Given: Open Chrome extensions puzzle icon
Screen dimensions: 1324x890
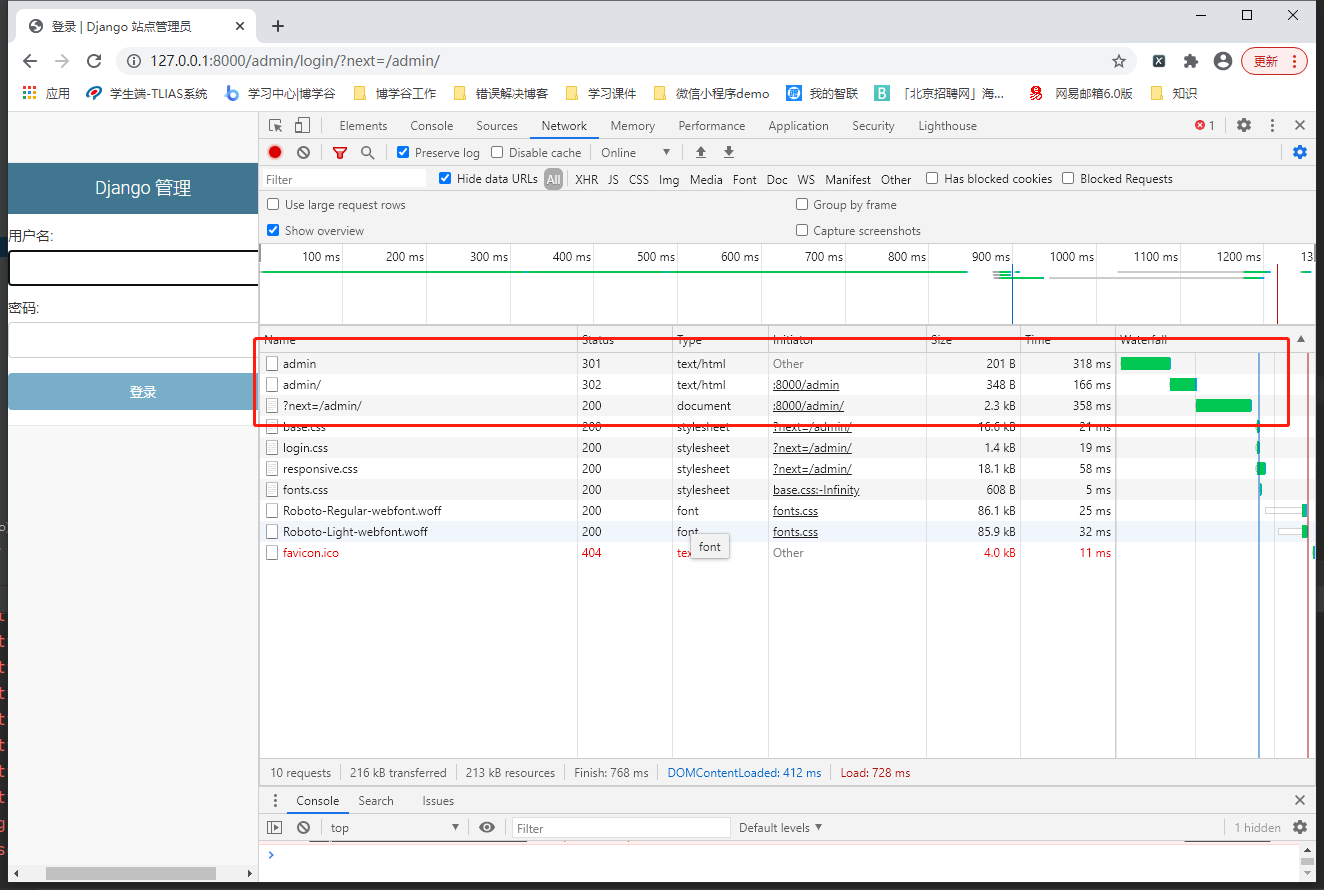Looking at the screenshot, I should (1190, 61).
